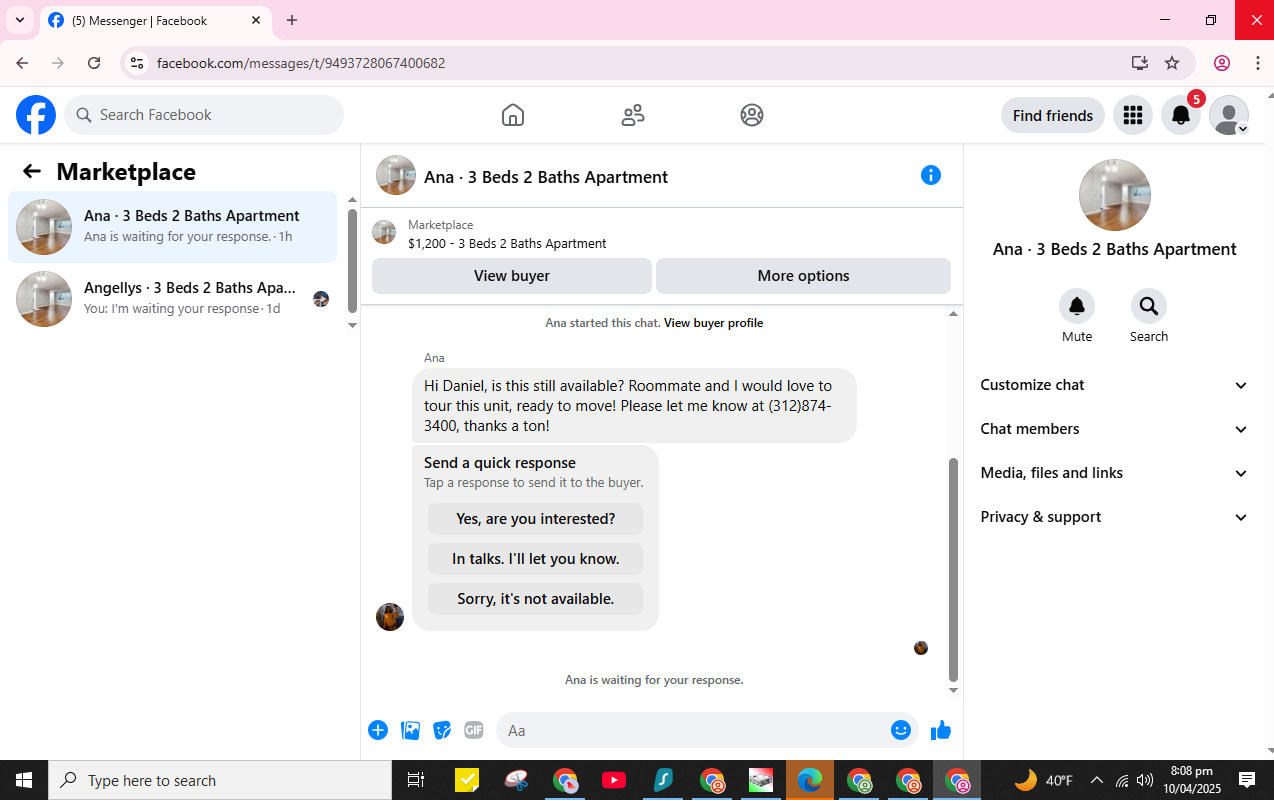The height and width of the screenshot is (800, 1274).
Task: Mute the Ana conversation
Action: tap(1077, 306)
